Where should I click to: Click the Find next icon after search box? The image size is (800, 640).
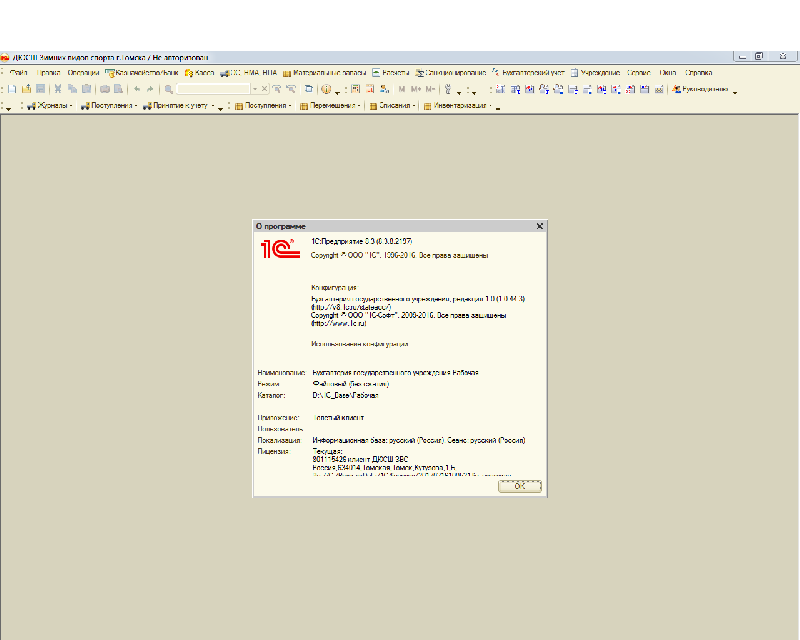coord(277,89)
